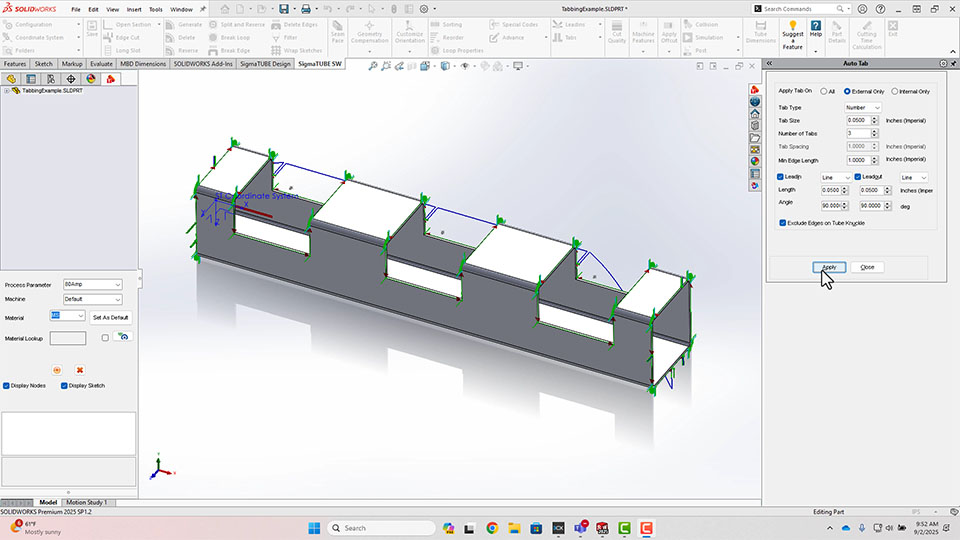Uncheck Exclude Edges on Tube Knuckle
960x540 pixels.
783,223
